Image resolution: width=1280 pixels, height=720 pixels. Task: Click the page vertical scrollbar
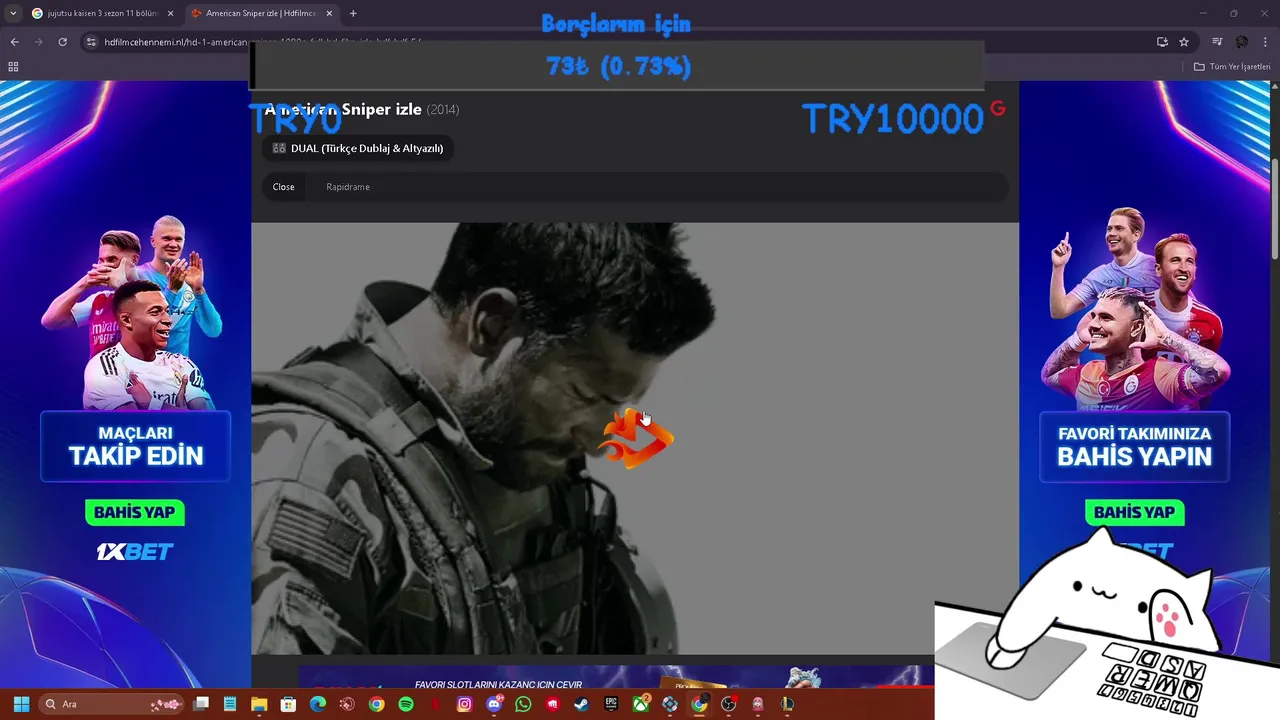(x=1274, y=210)
